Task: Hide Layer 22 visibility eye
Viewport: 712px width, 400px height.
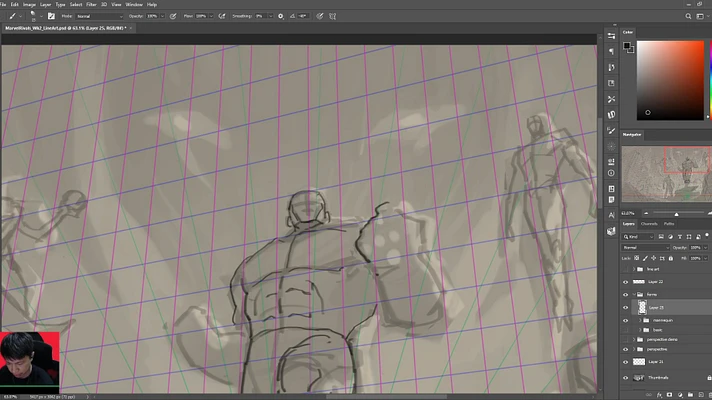Action: [625, 282]
